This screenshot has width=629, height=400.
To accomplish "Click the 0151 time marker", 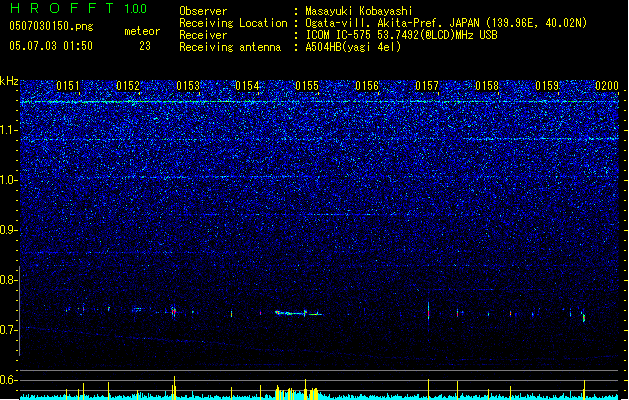I will point(68,86).
